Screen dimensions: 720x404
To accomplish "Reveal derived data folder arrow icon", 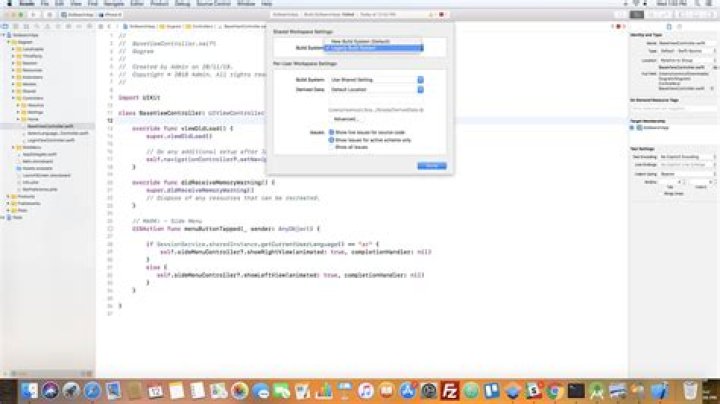I will tap(422, 110).
